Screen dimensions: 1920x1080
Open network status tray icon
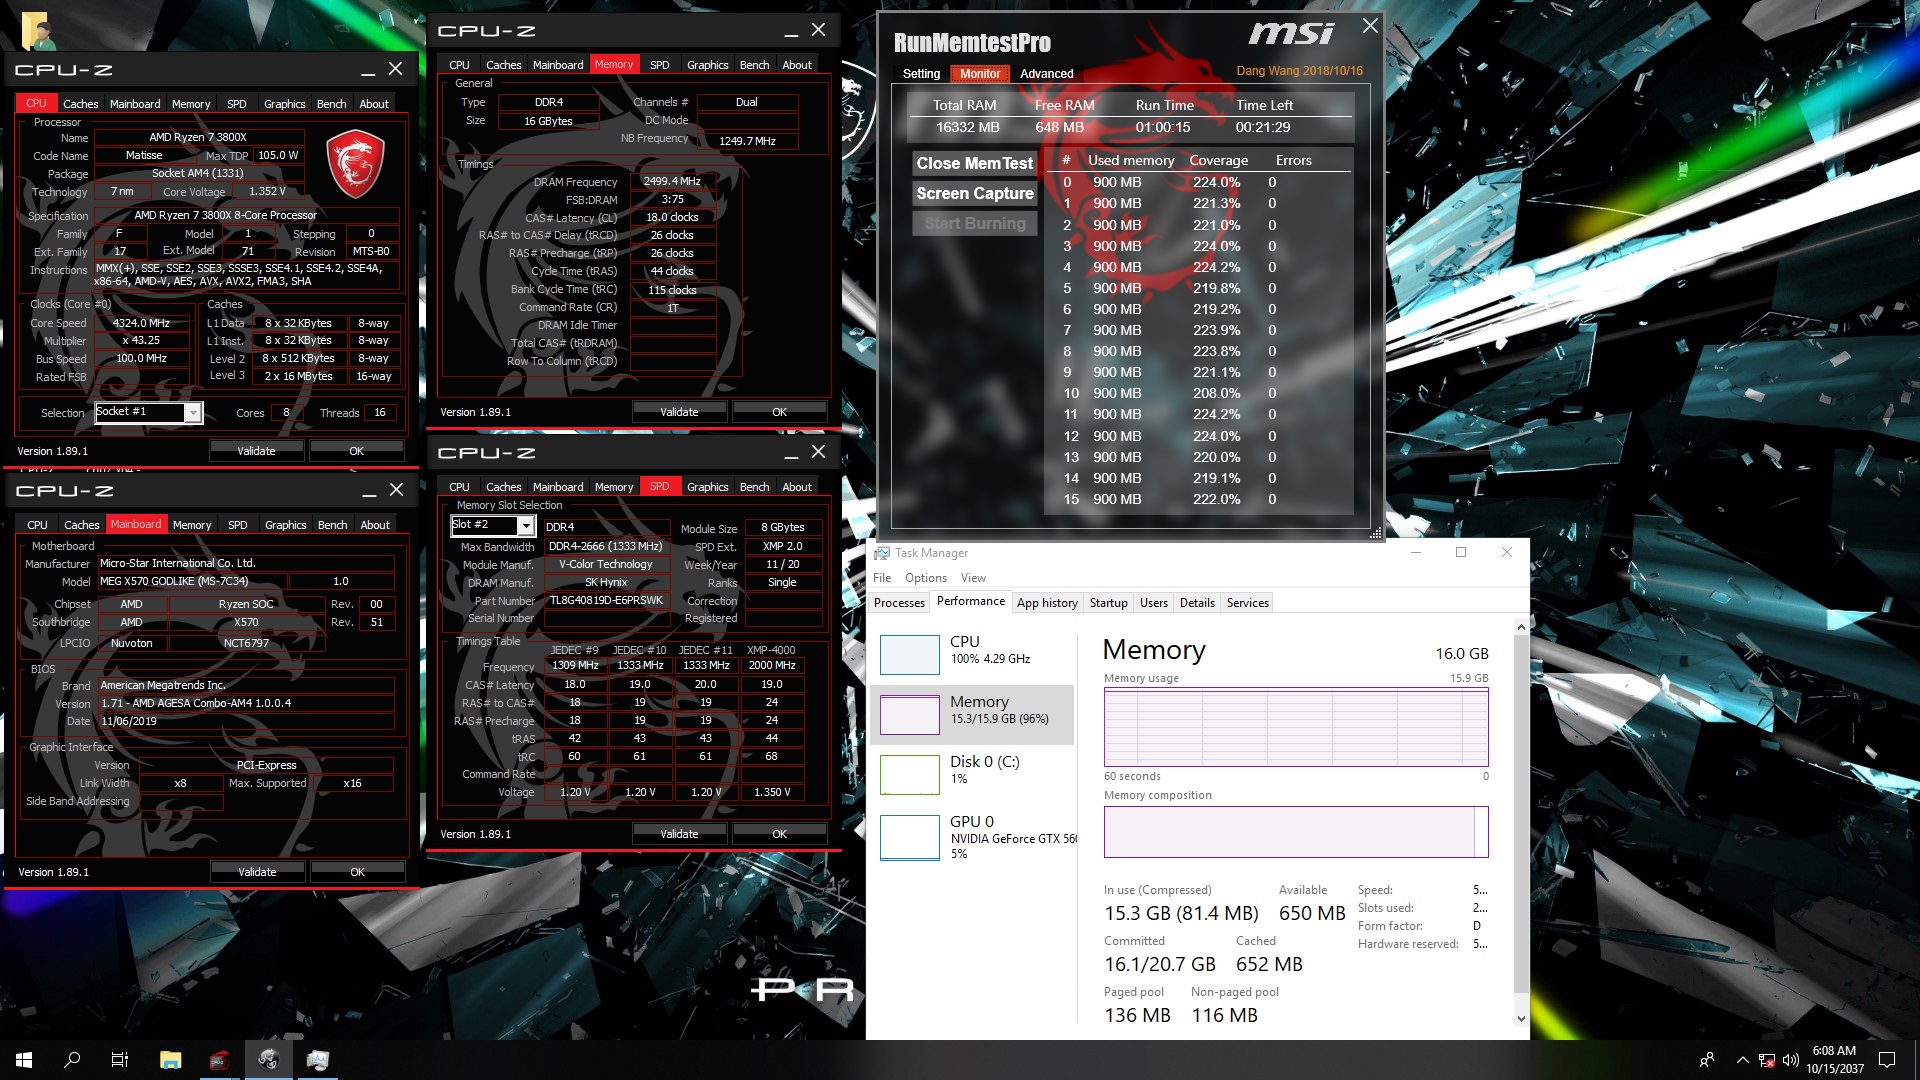click(x=1767, y=1060)
